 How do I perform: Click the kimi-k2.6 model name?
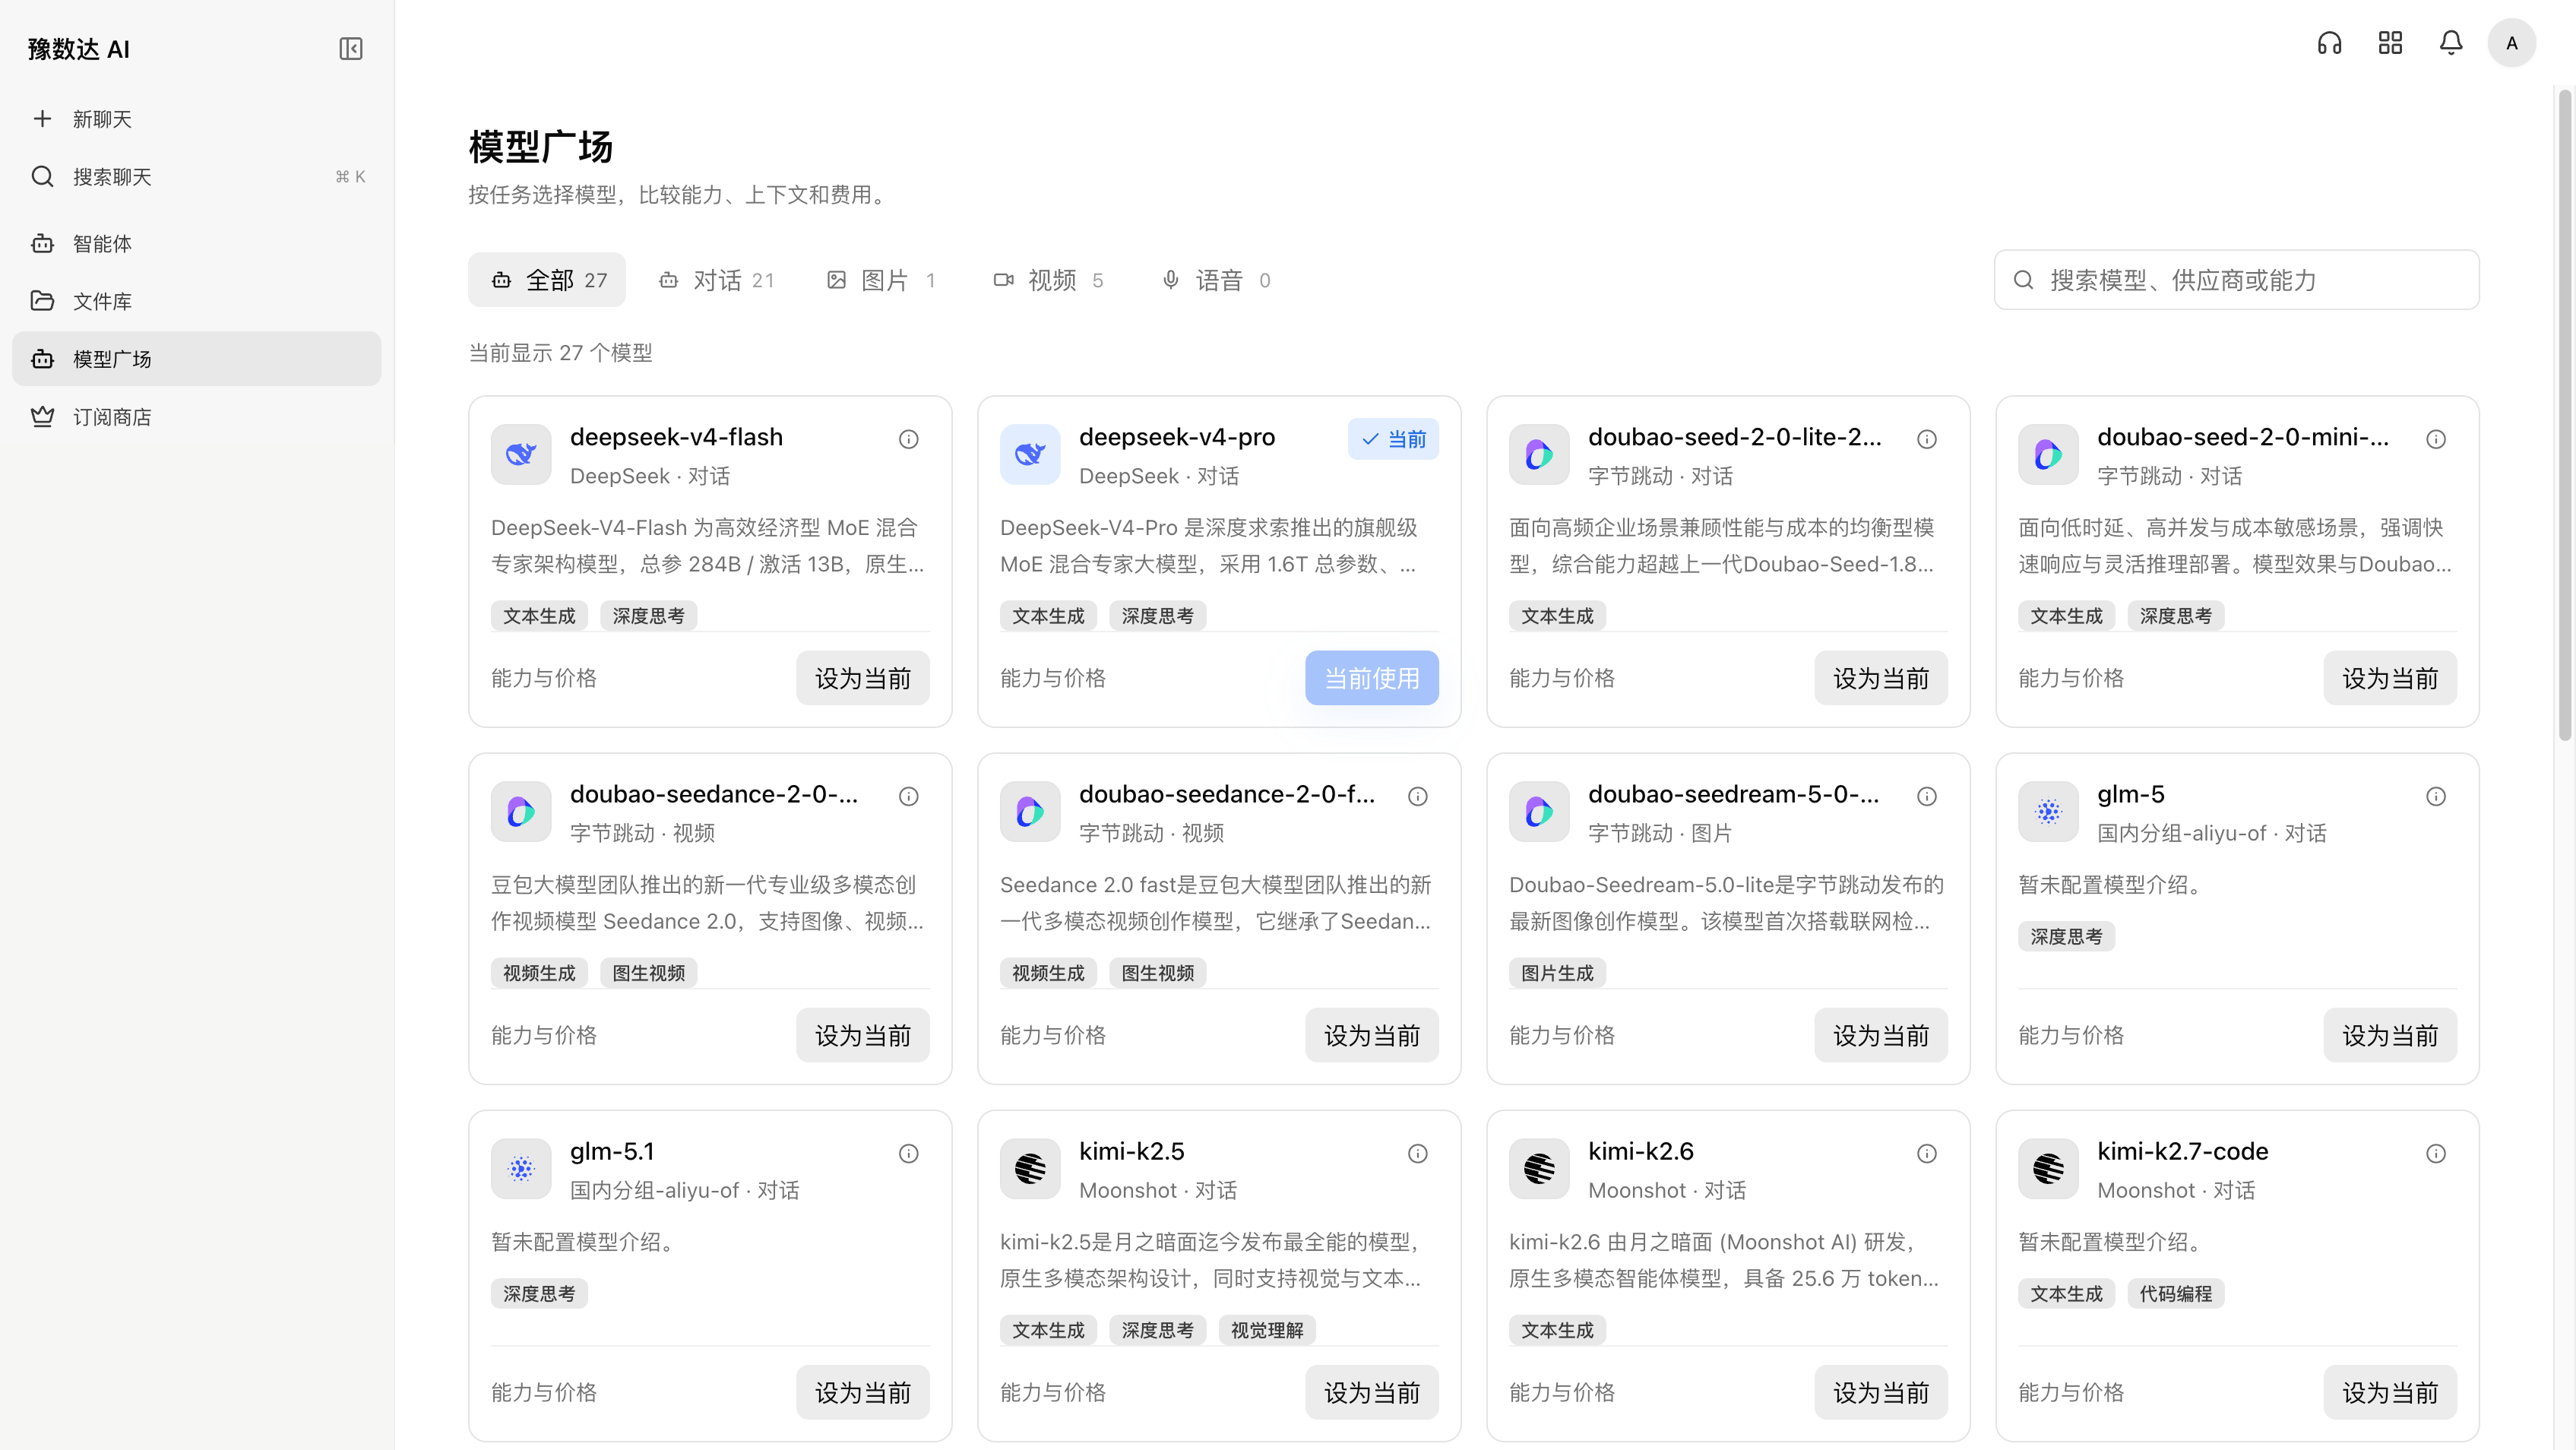pos(1640,1151)
